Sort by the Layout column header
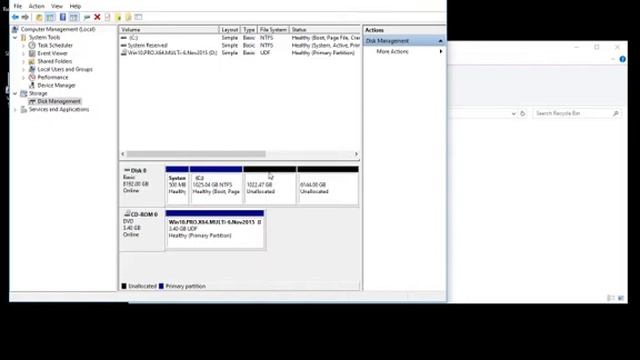The width and height of the screenshot is (640, 360). tap(229, 30)
